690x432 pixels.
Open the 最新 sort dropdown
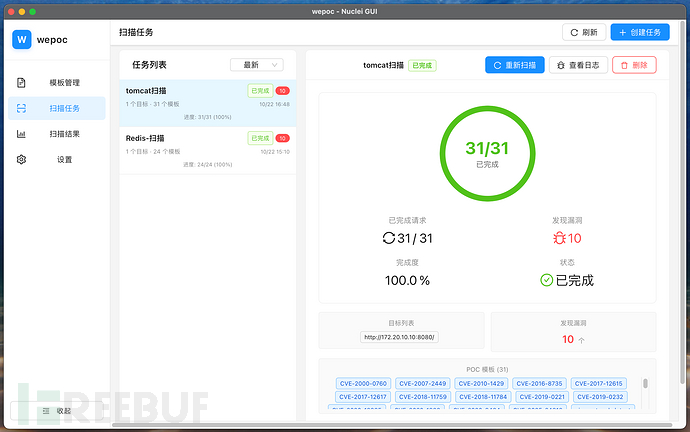[x=256, y=65]
